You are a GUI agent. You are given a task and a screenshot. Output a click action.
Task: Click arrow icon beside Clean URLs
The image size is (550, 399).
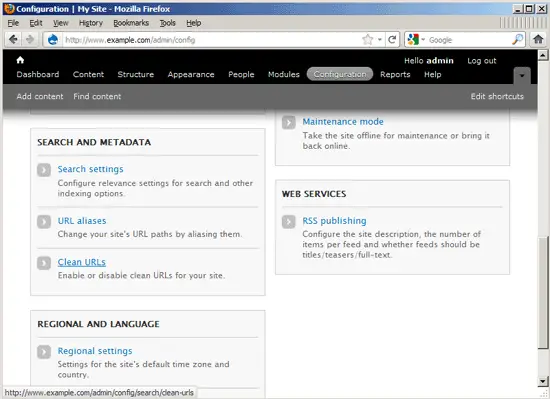pyautogui.click(x=44, y=263)
